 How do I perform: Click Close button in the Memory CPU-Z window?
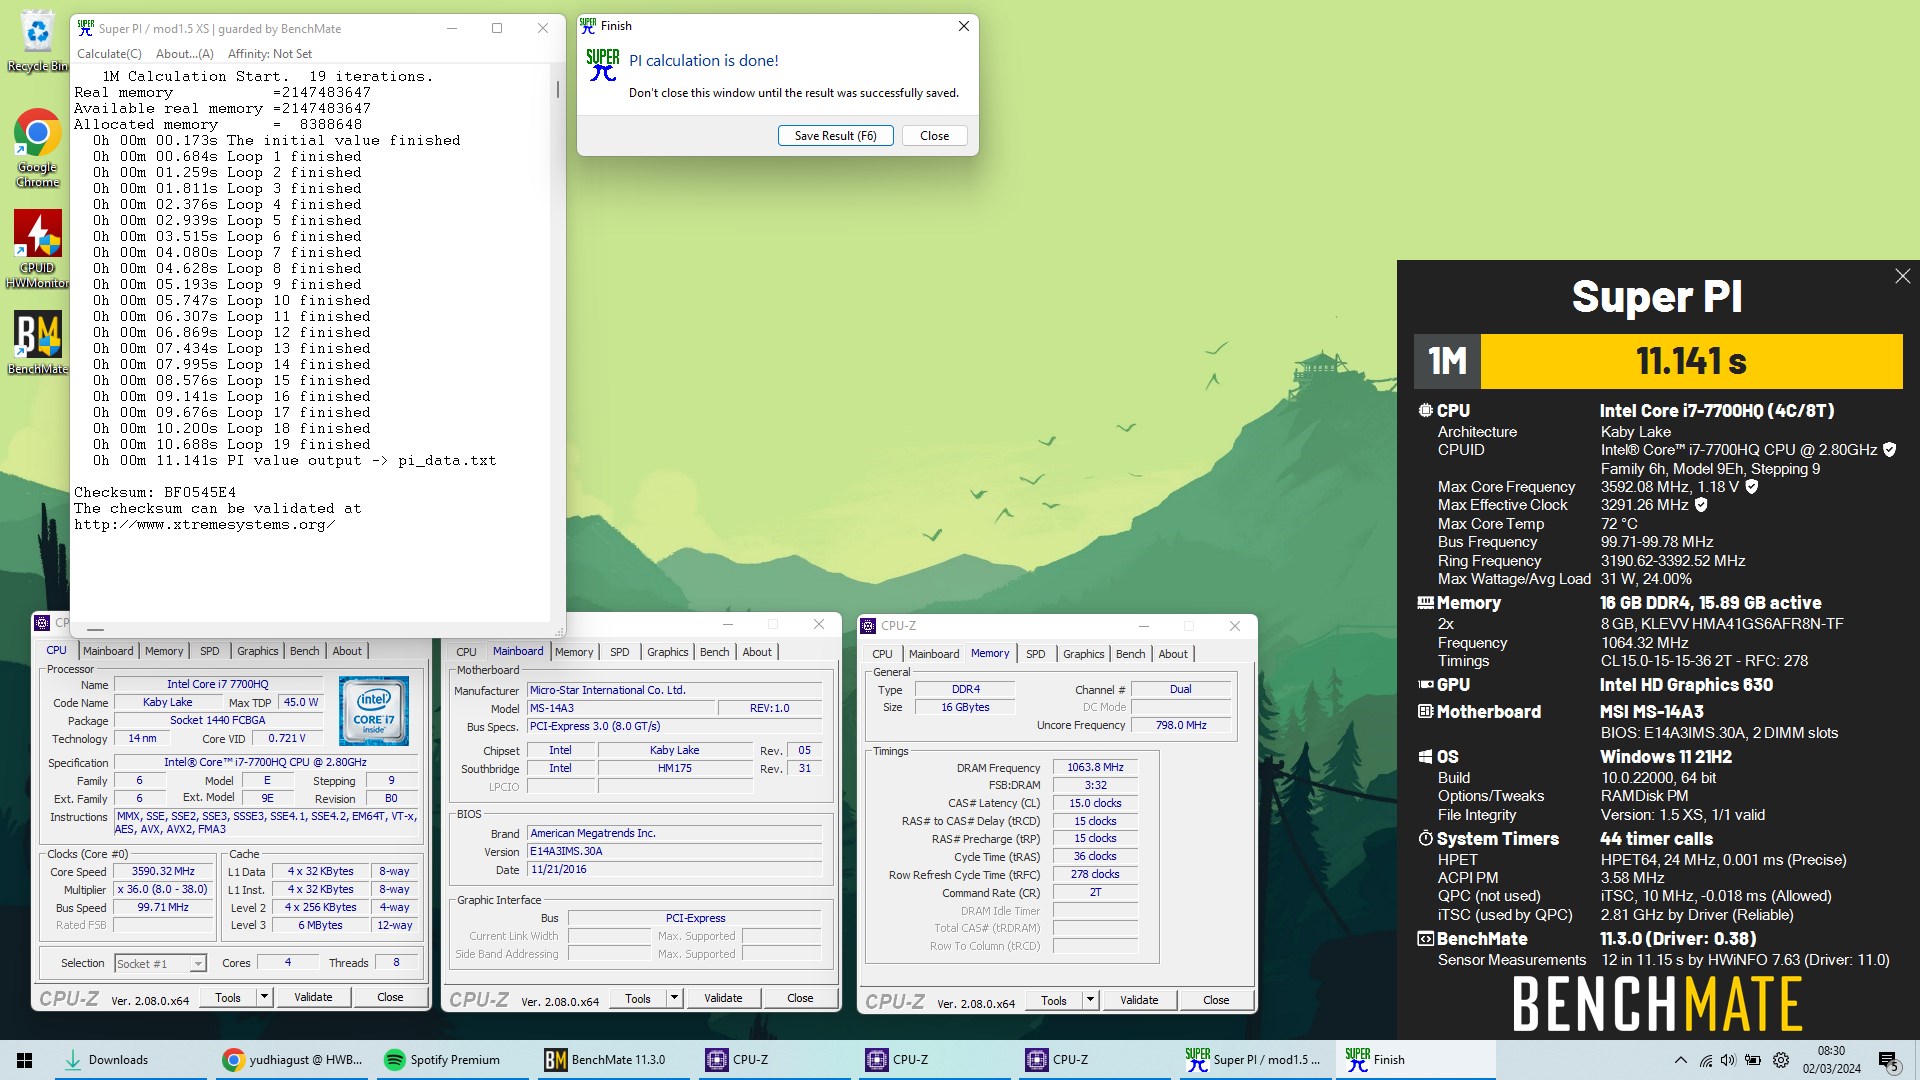click(x=1216, y=1000)
